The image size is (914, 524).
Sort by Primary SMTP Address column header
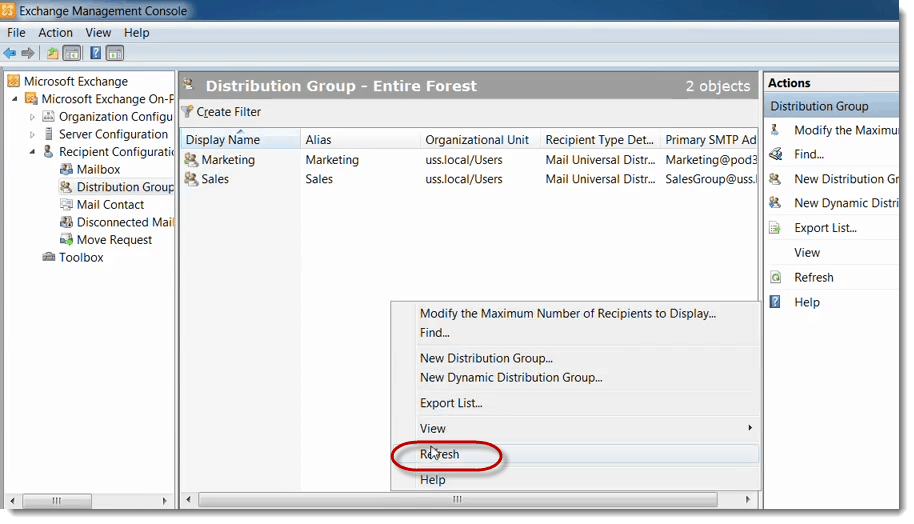[x=709, y=140]
